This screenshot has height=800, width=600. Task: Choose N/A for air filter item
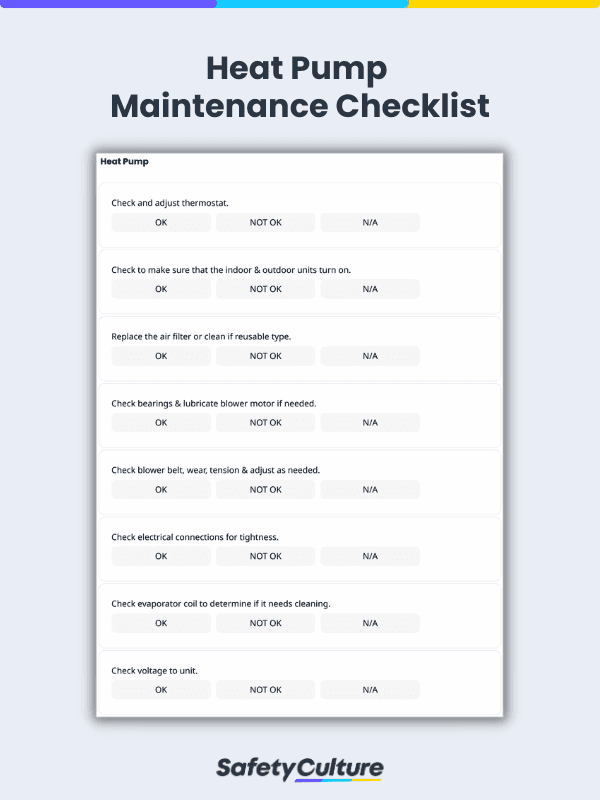[x=370, y=356]
